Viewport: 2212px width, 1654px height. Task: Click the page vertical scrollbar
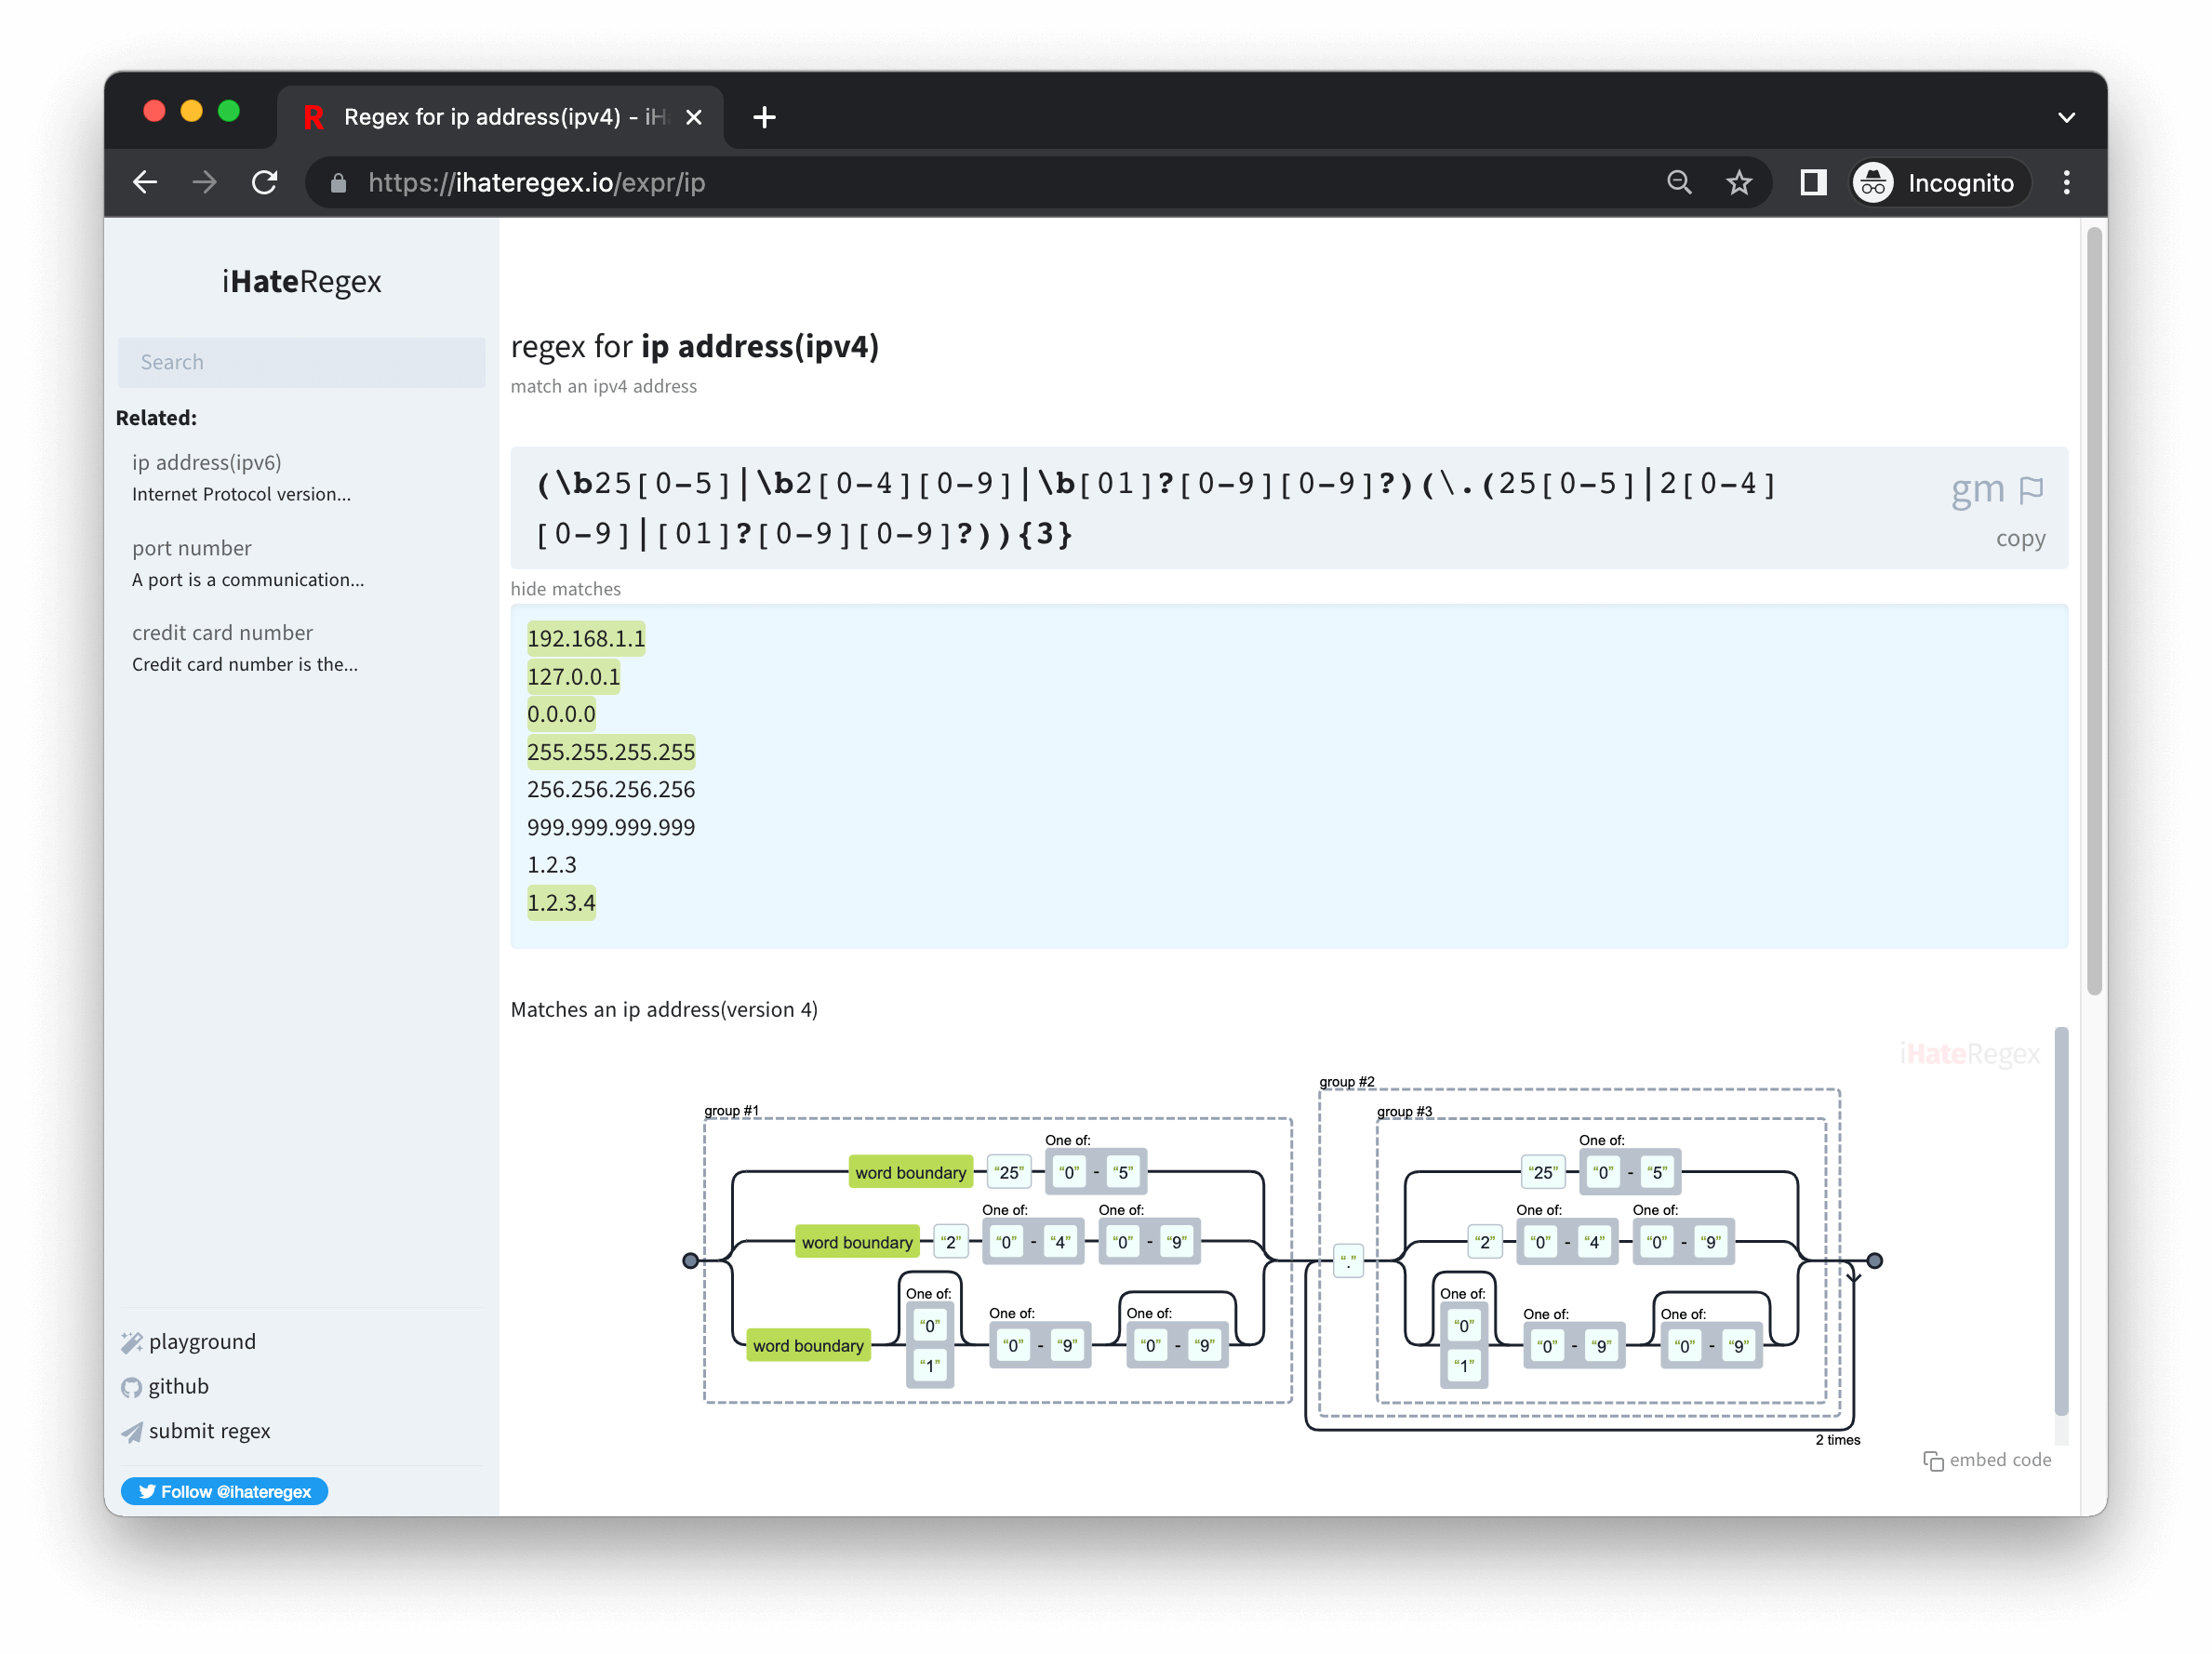pos(2094,610)
